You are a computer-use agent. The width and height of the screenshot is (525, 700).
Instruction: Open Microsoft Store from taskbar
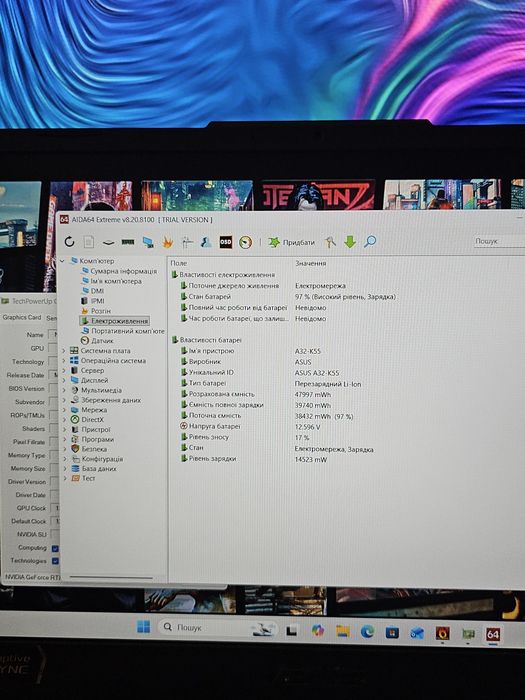click(x=392, y=632)
